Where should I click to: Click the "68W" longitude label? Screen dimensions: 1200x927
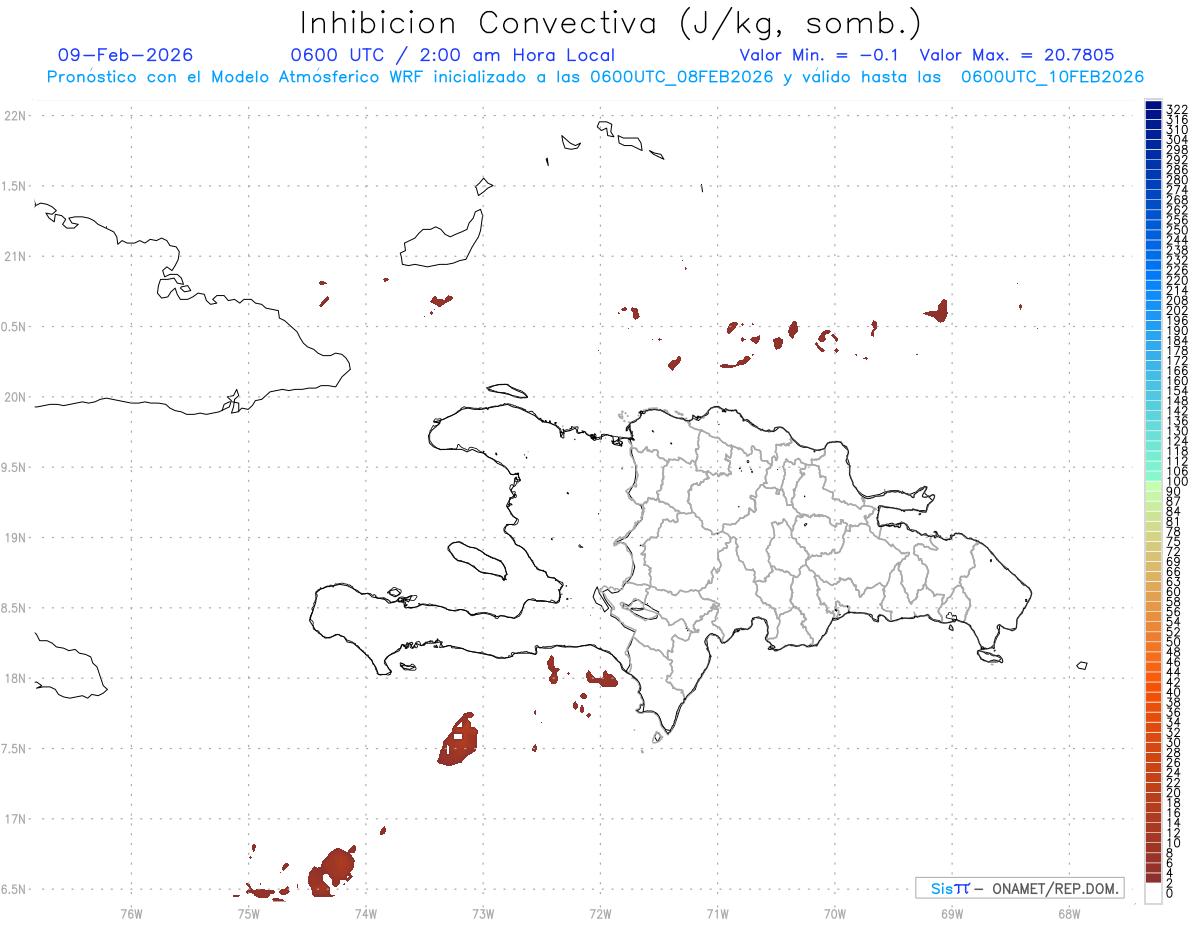1068,913
